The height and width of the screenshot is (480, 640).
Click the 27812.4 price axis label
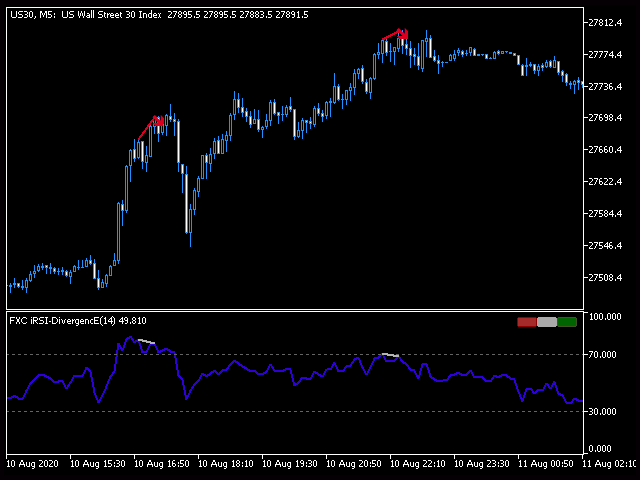coord(607,23)
